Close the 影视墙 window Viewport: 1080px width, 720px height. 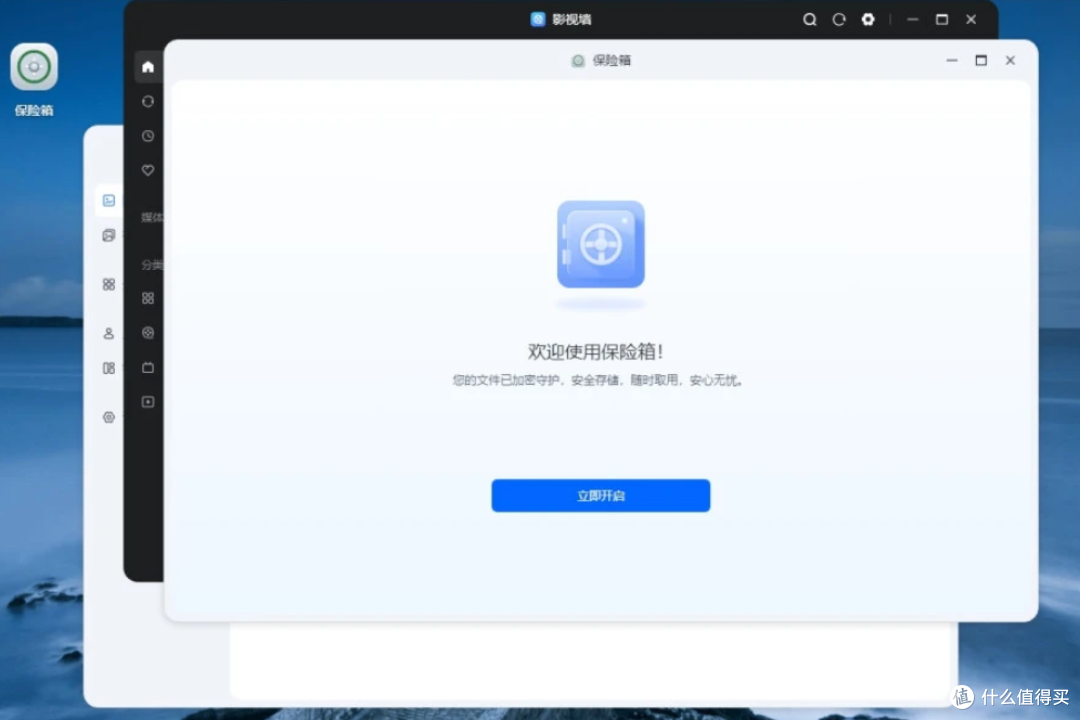click(971, 19)
